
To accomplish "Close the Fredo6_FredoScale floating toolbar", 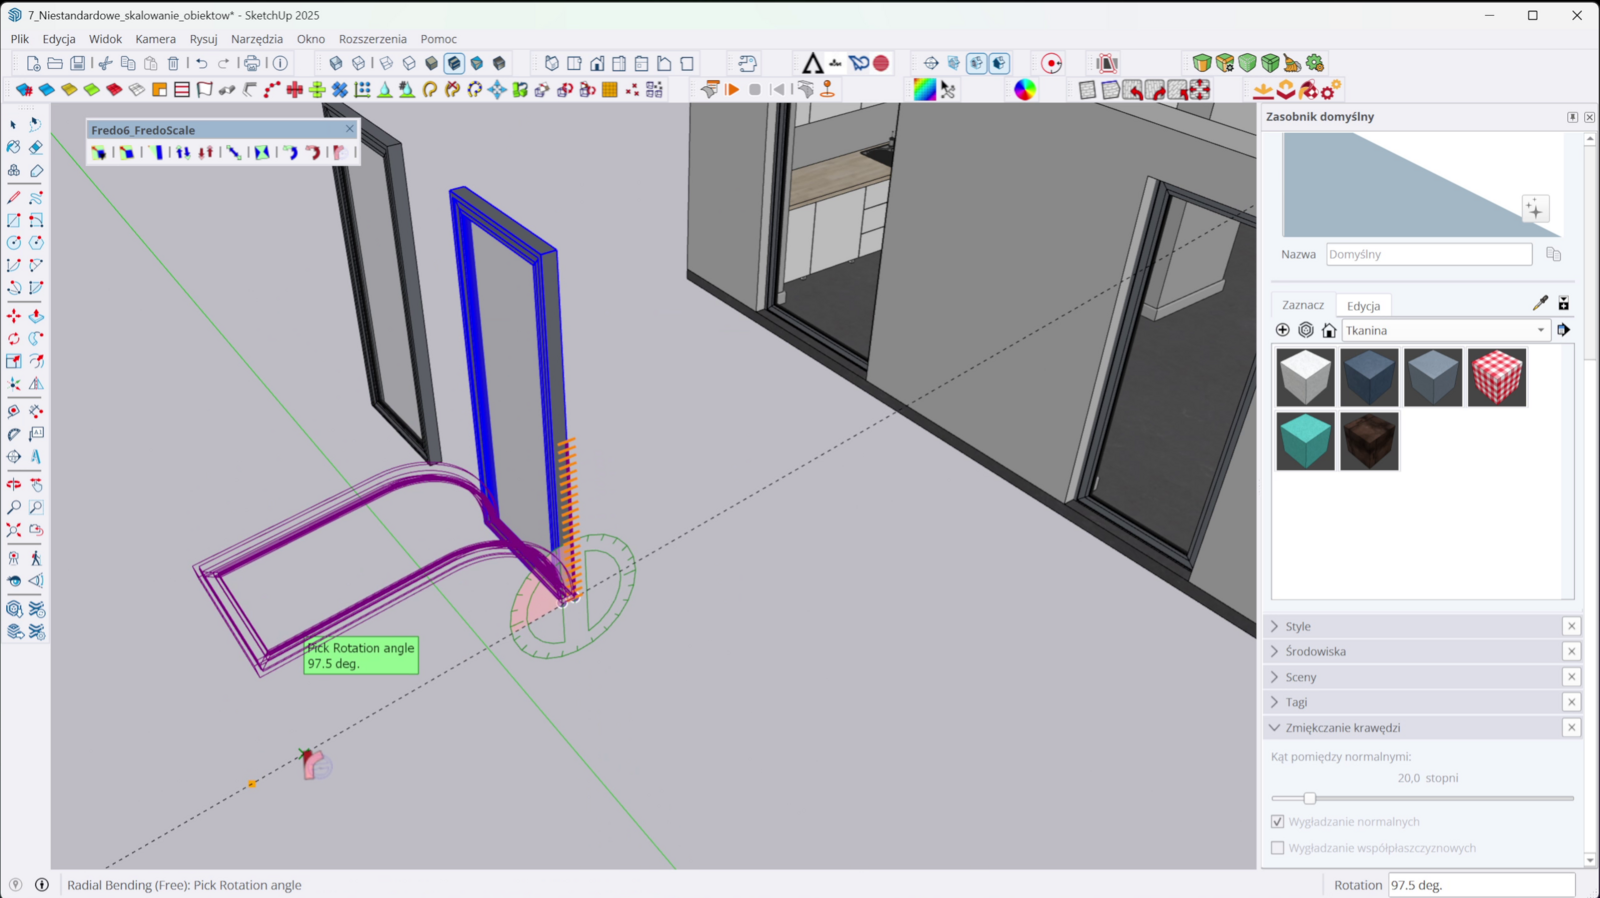I will tap(349, 129).
